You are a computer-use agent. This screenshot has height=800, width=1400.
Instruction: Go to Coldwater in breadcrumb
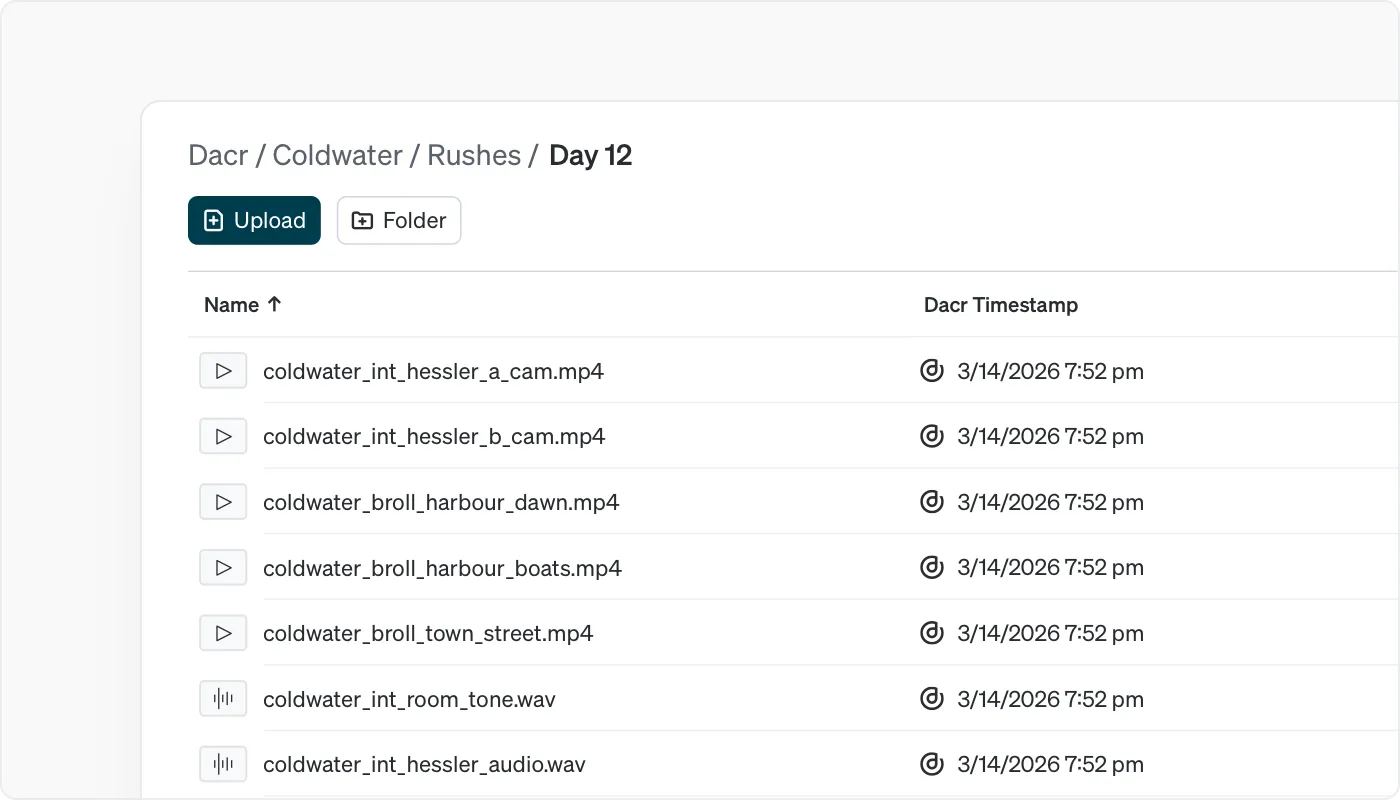(x=338, y=156)
